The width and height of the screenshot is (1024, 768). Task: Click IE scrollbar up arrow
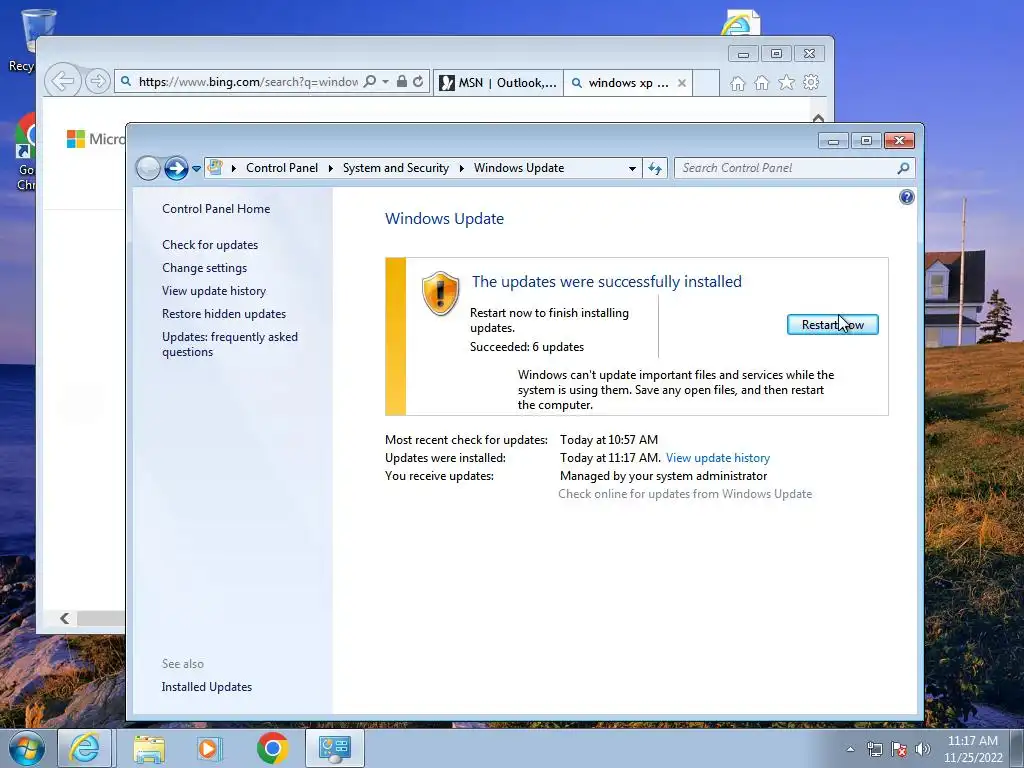pos(818,118)
